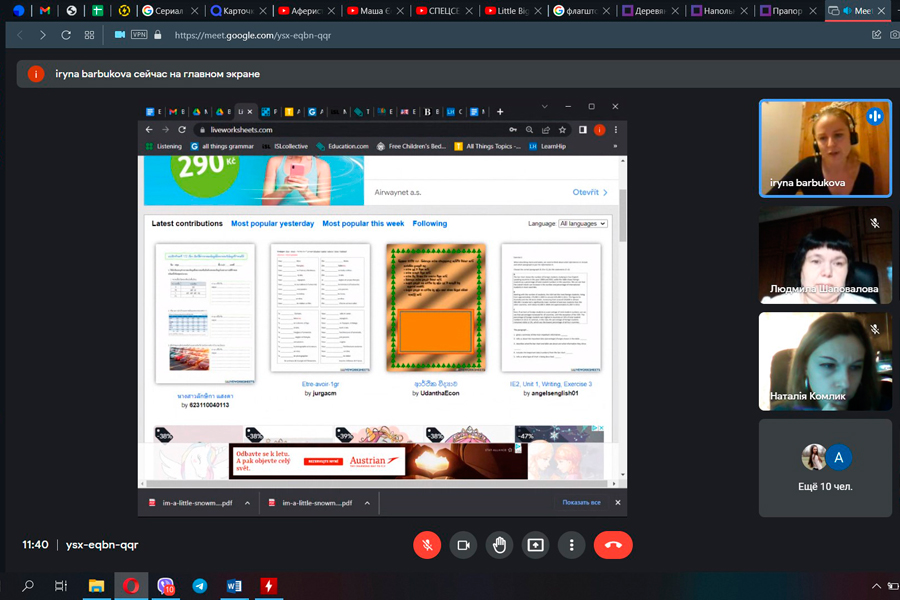
Task: Select Людмила Шаповалова's video tile
Action: click(x=825, y=255)
